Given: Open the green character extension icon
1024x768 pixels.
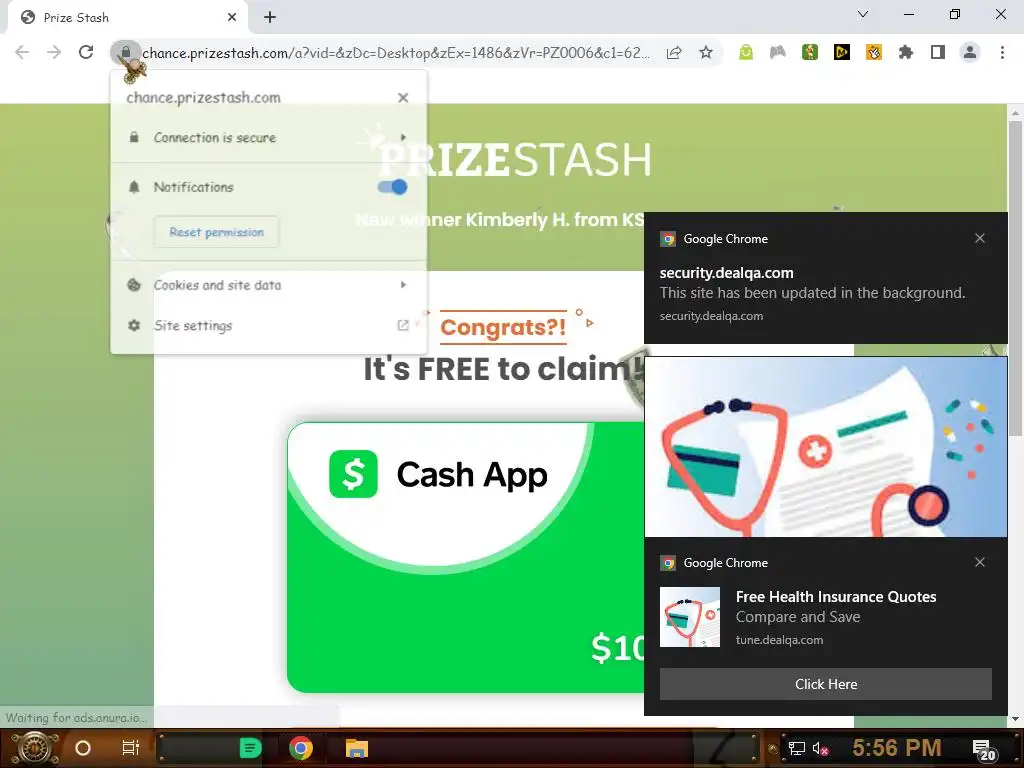Looking at the screenshot, I should [x=810, y=52].
